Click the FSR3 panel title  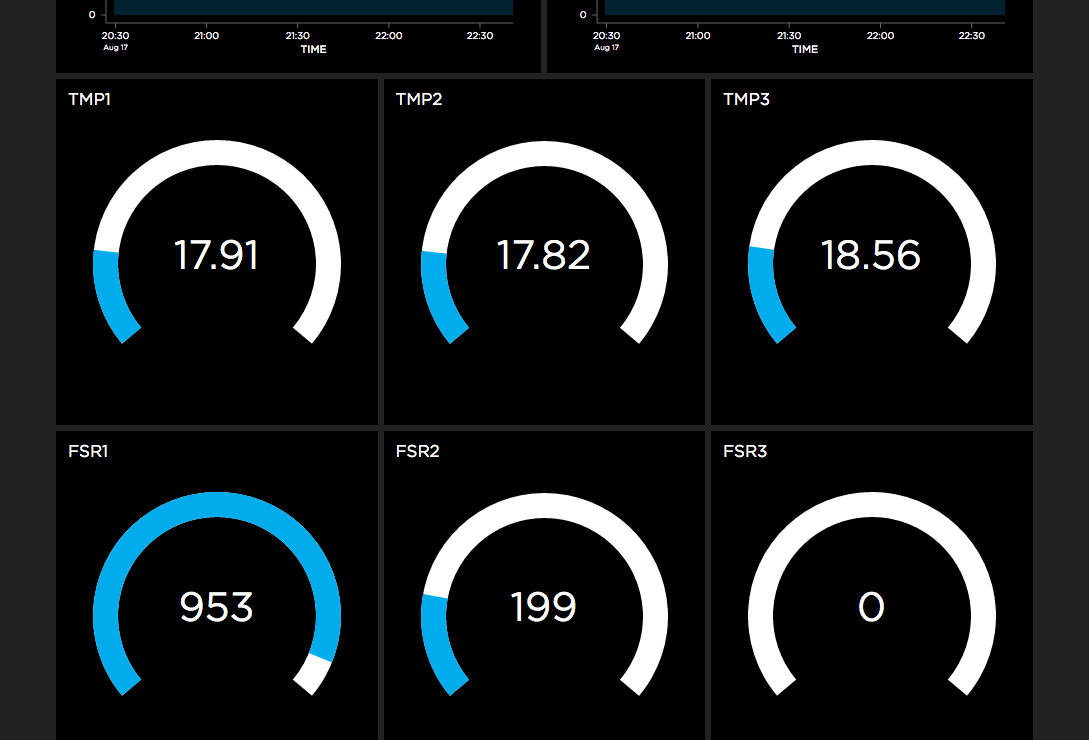point(745,452)
